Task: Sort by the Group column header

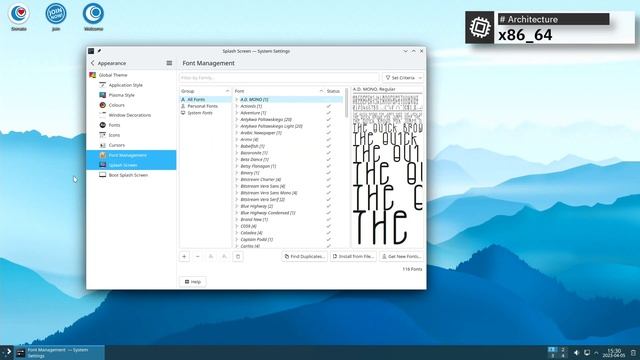Action: pos(206,91)
